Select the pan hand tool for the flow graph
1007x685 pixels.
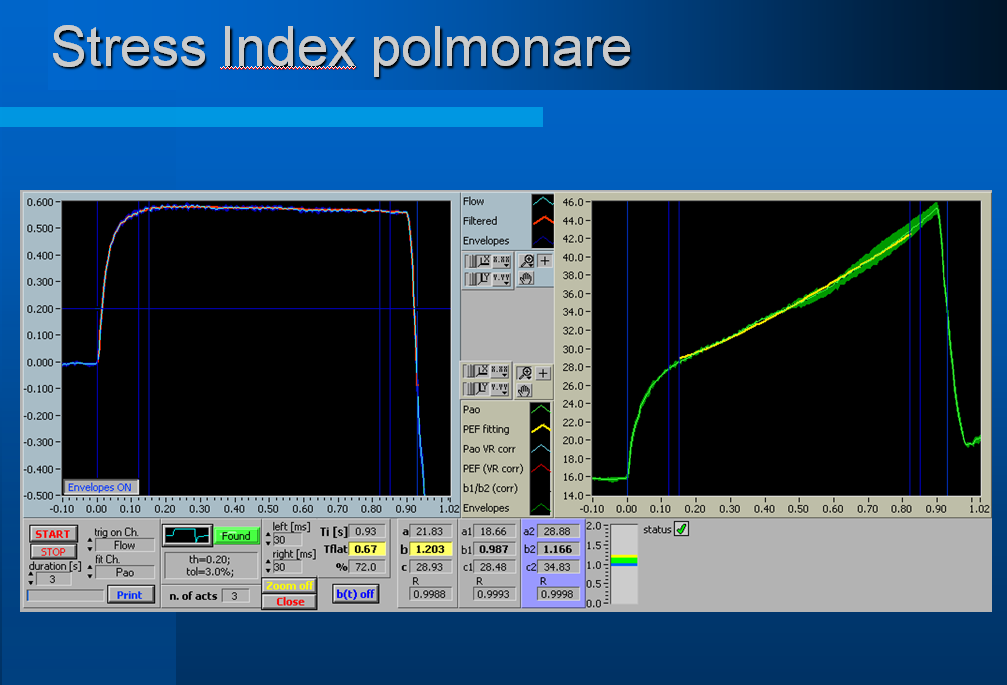(525, 278)
